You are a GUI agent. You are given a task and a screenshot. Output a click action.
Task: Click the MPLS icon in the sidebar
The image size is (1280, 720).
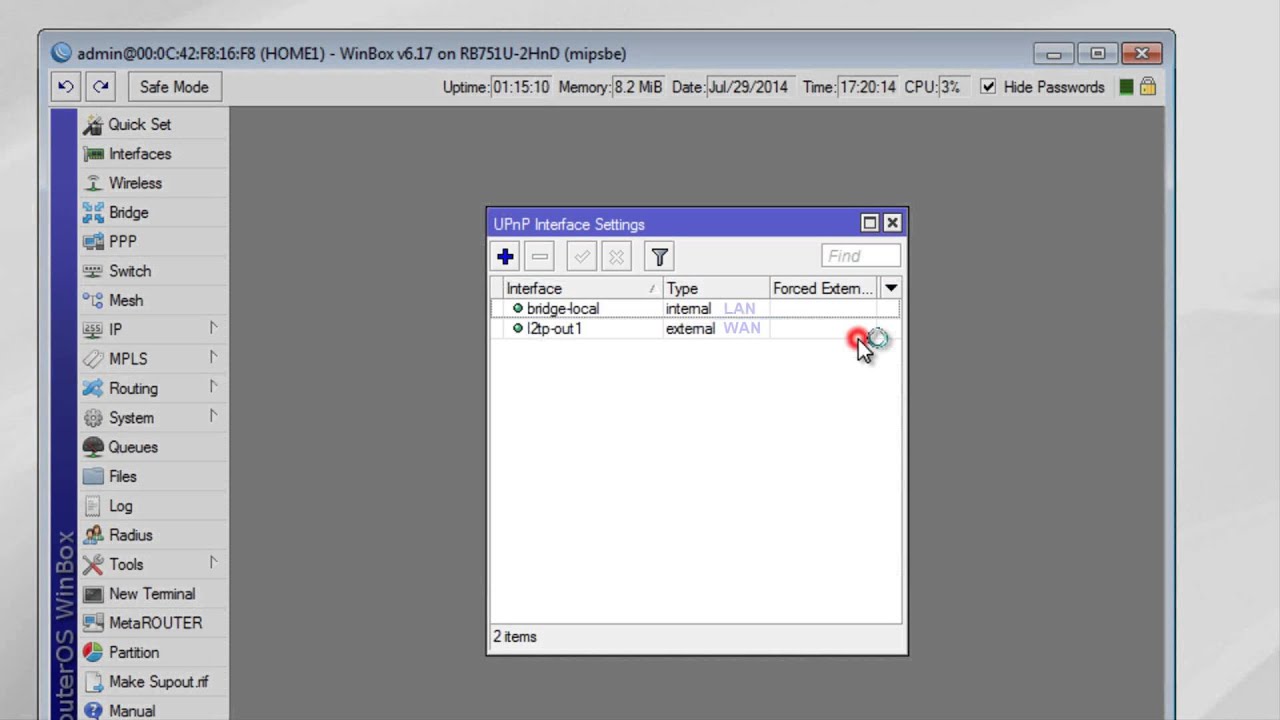tap(93, 359)
